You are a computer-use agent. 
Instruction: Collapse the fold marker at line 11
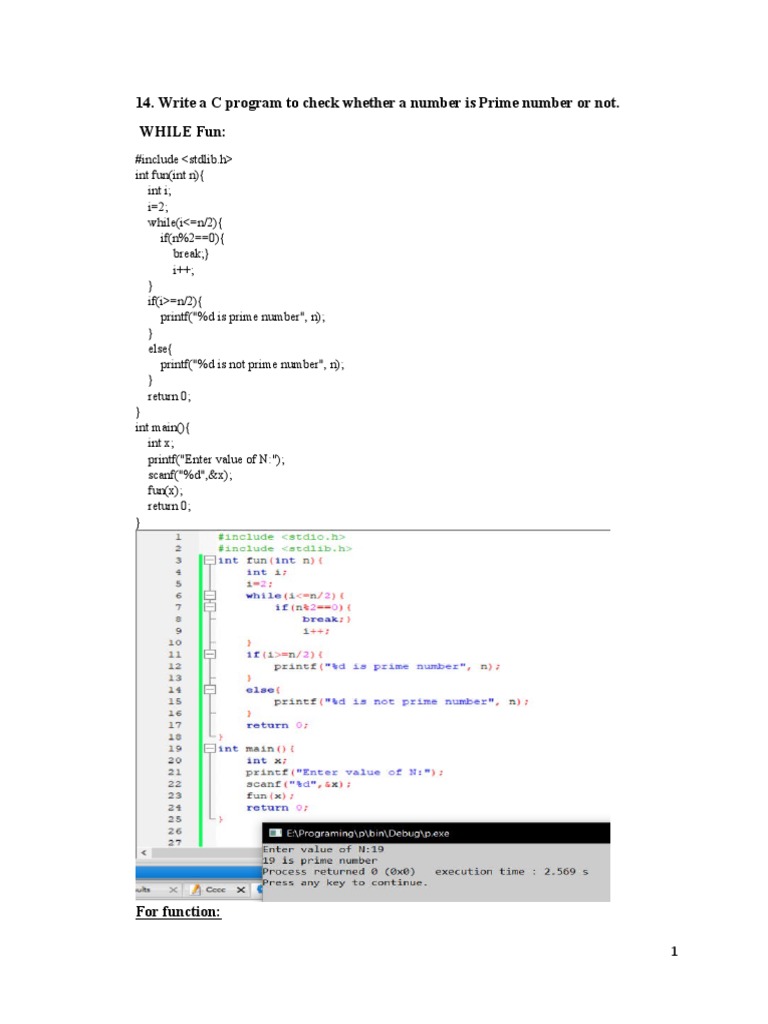tap(210, 654)
